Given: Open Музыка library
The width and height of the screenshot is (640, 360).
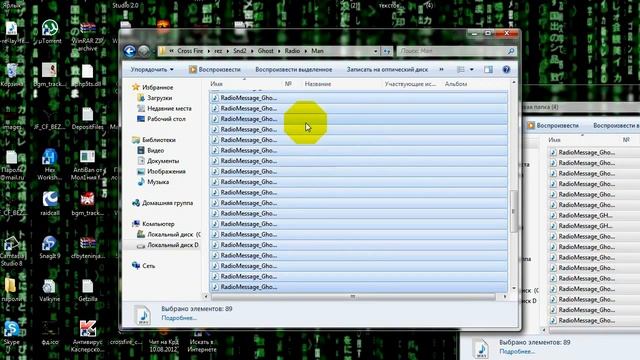Looking at the screenshot, I should tap(158, 182).
